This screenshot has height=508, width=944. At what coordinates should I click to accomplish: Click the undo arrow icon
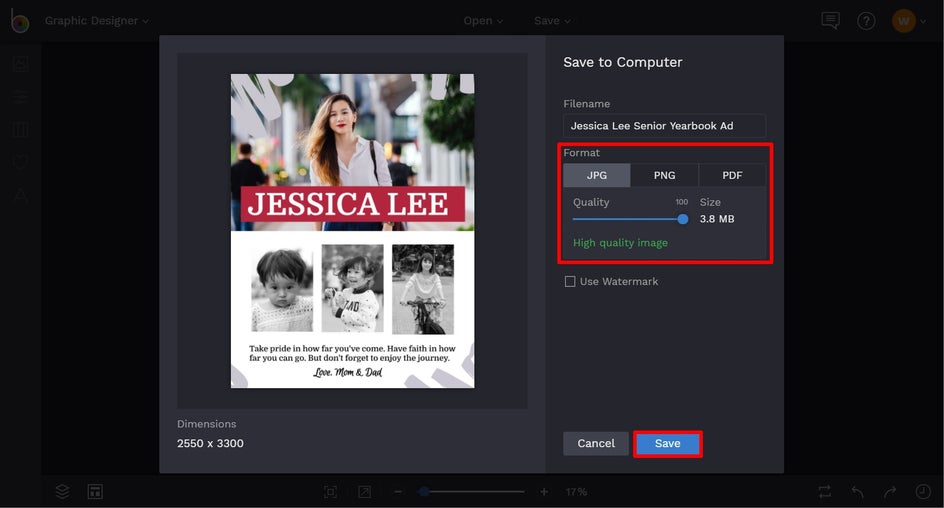tap(858, 492)
